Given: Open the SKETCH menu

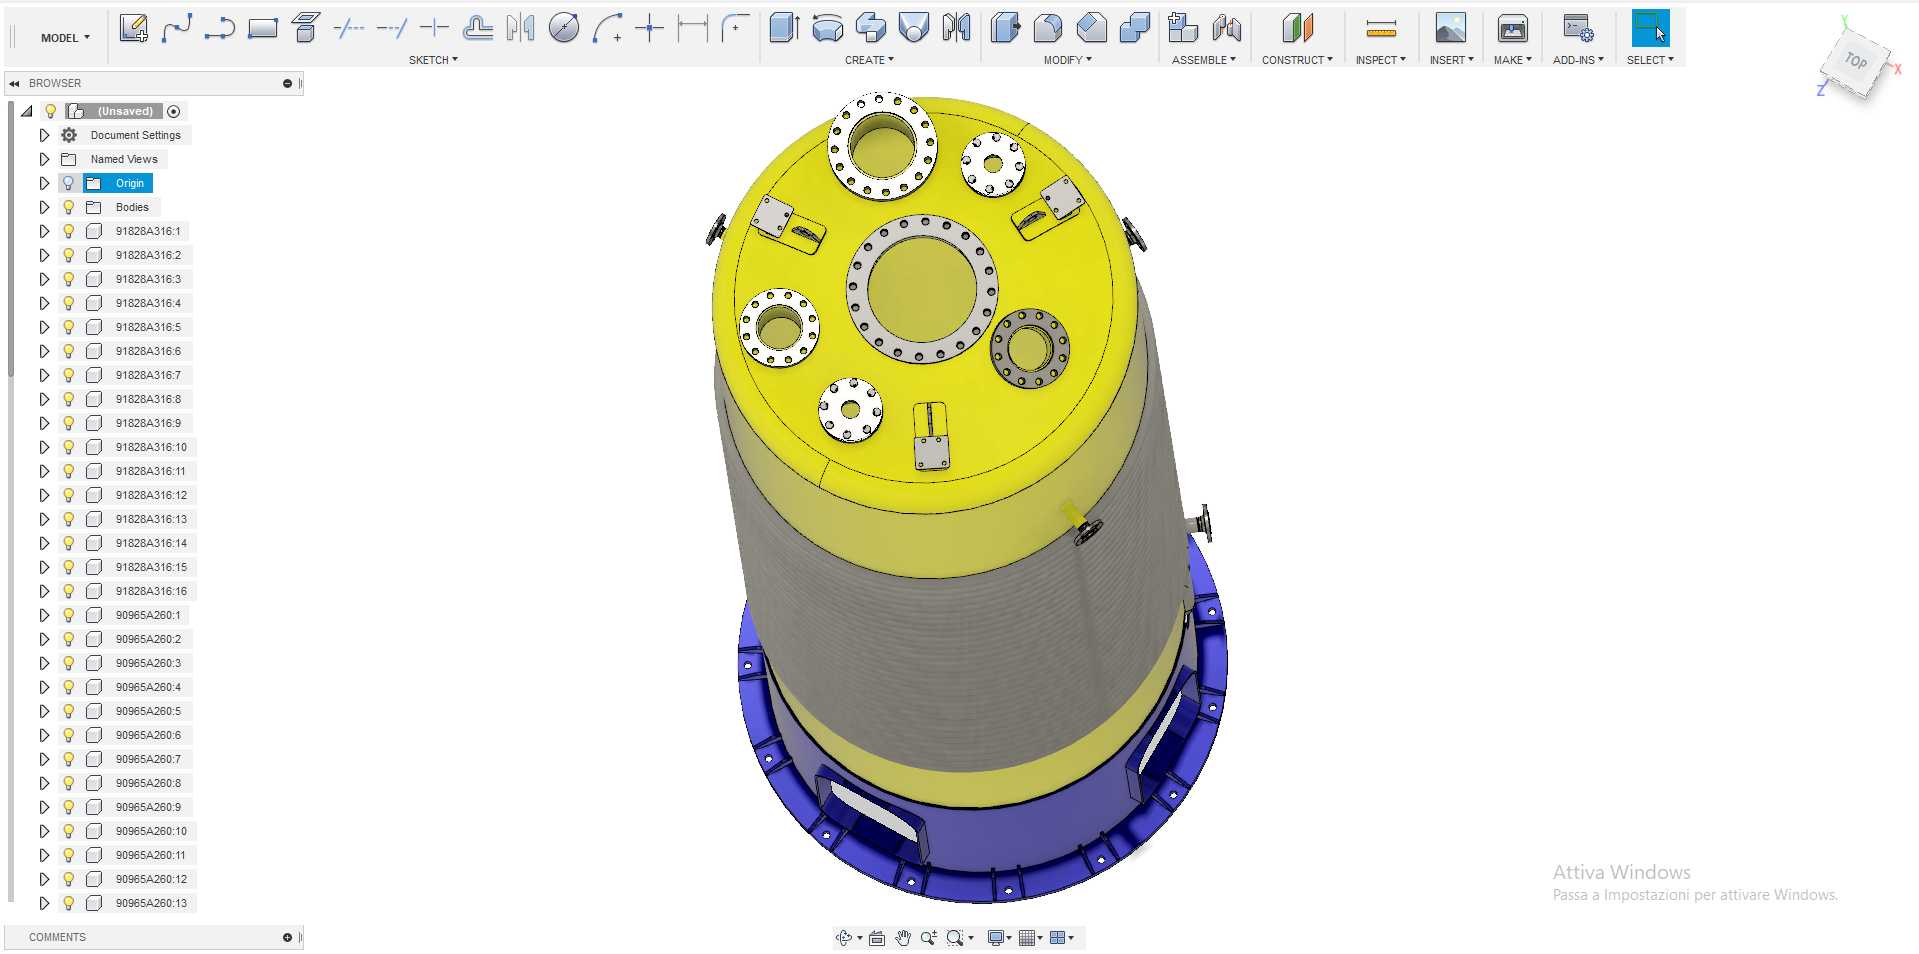Looking at the screenshot, I should pyautogui.click(x=433, y=60).
